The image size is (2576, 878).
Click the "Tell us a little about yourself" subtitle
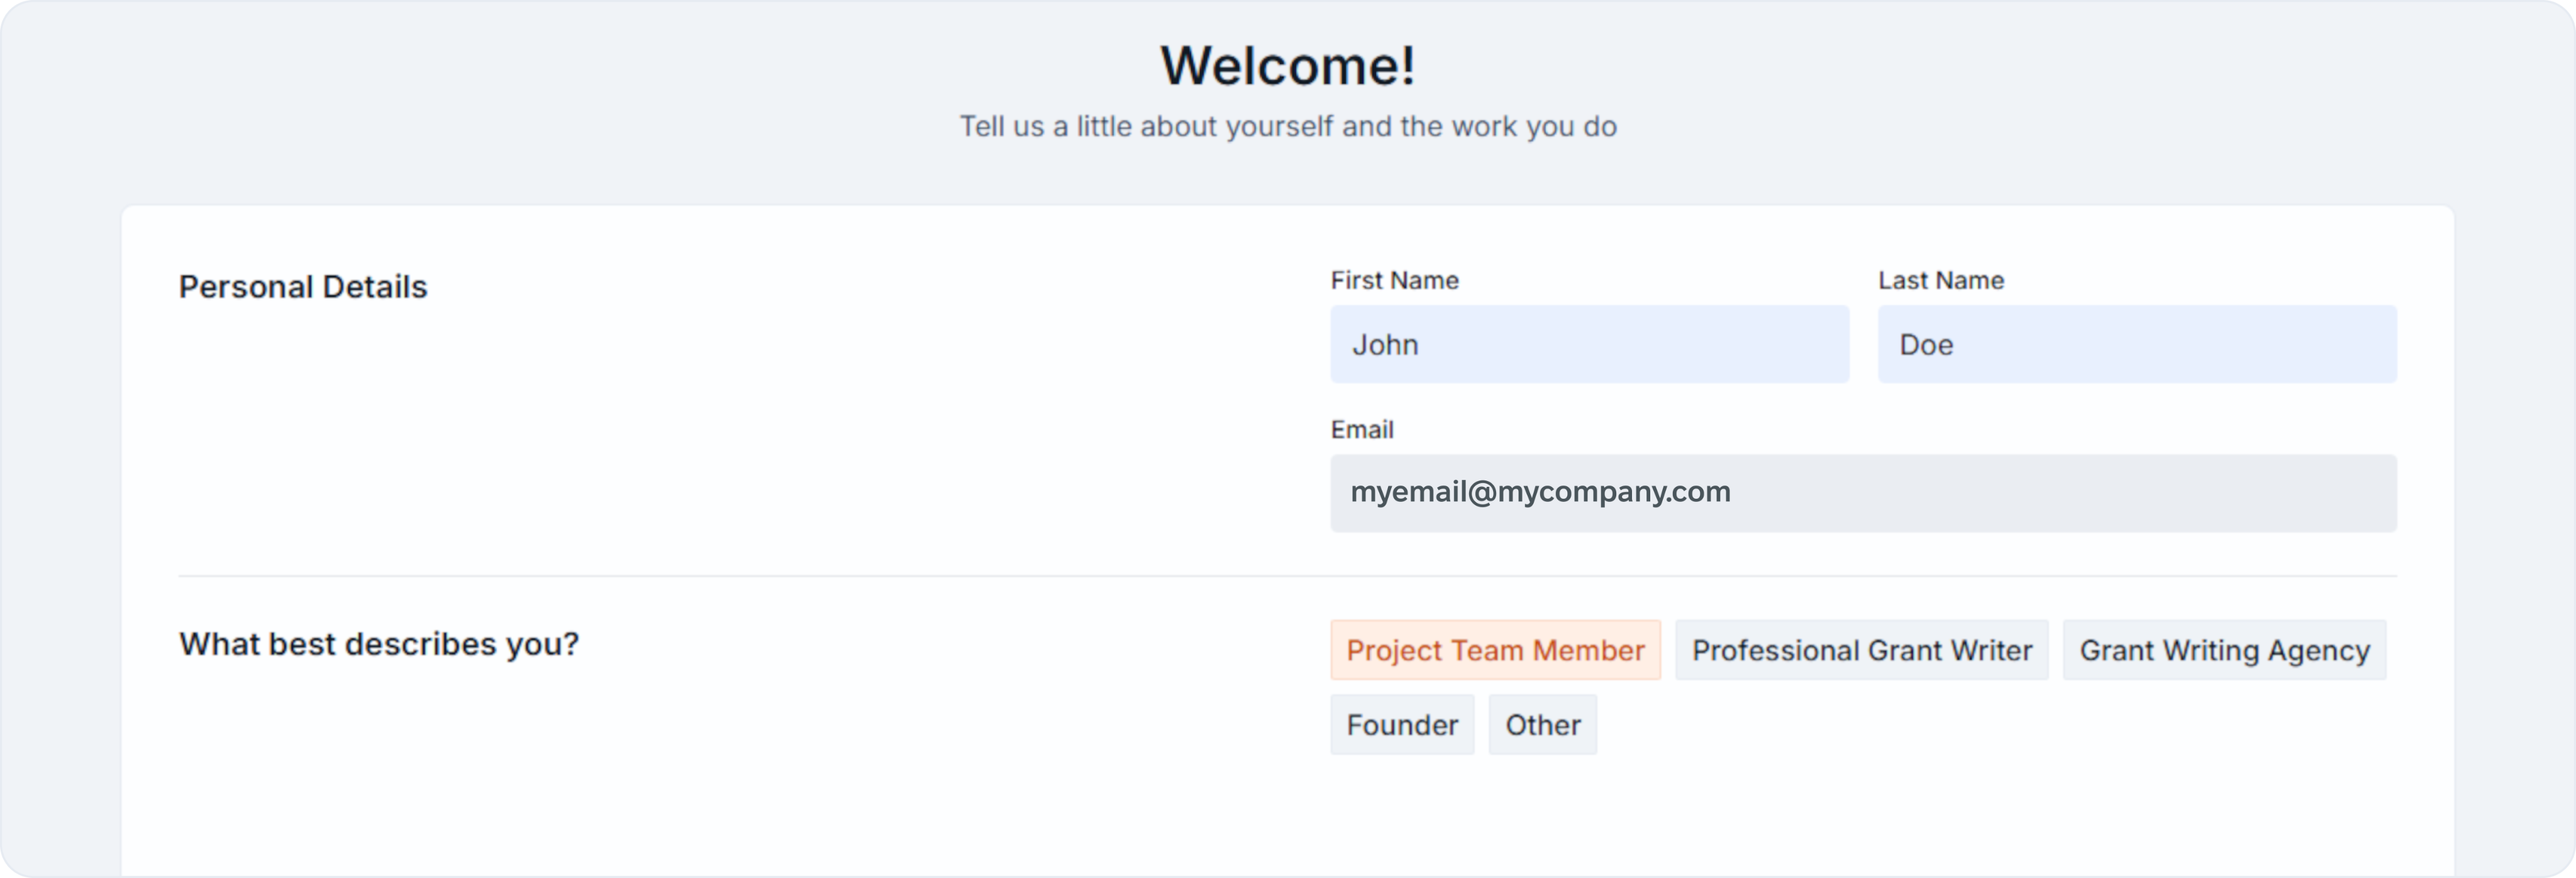[1287, 127]
